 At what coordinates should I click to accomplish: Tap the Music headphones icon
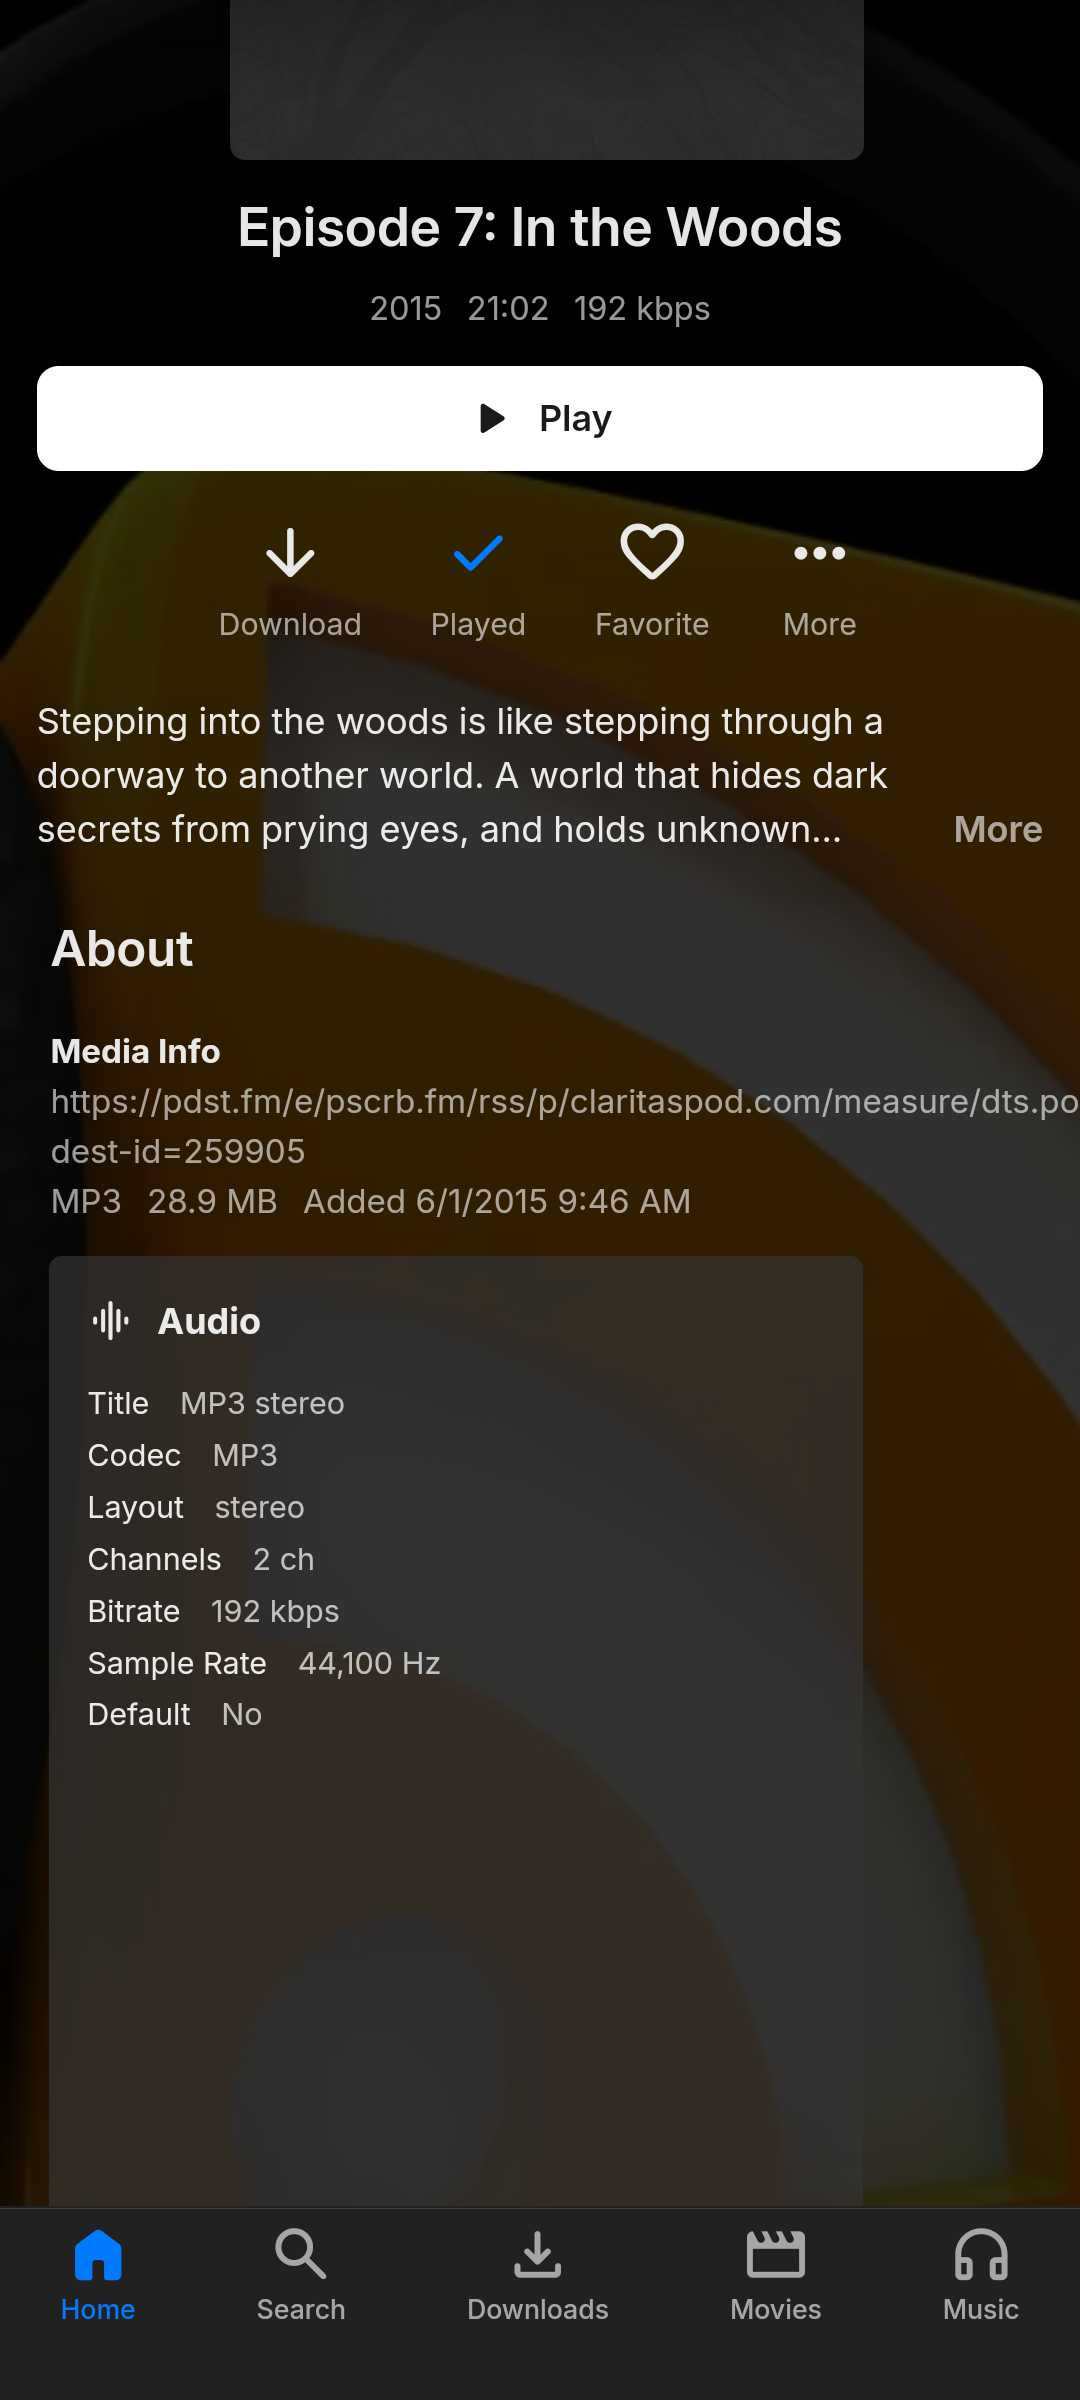(x=981, y=2256)
